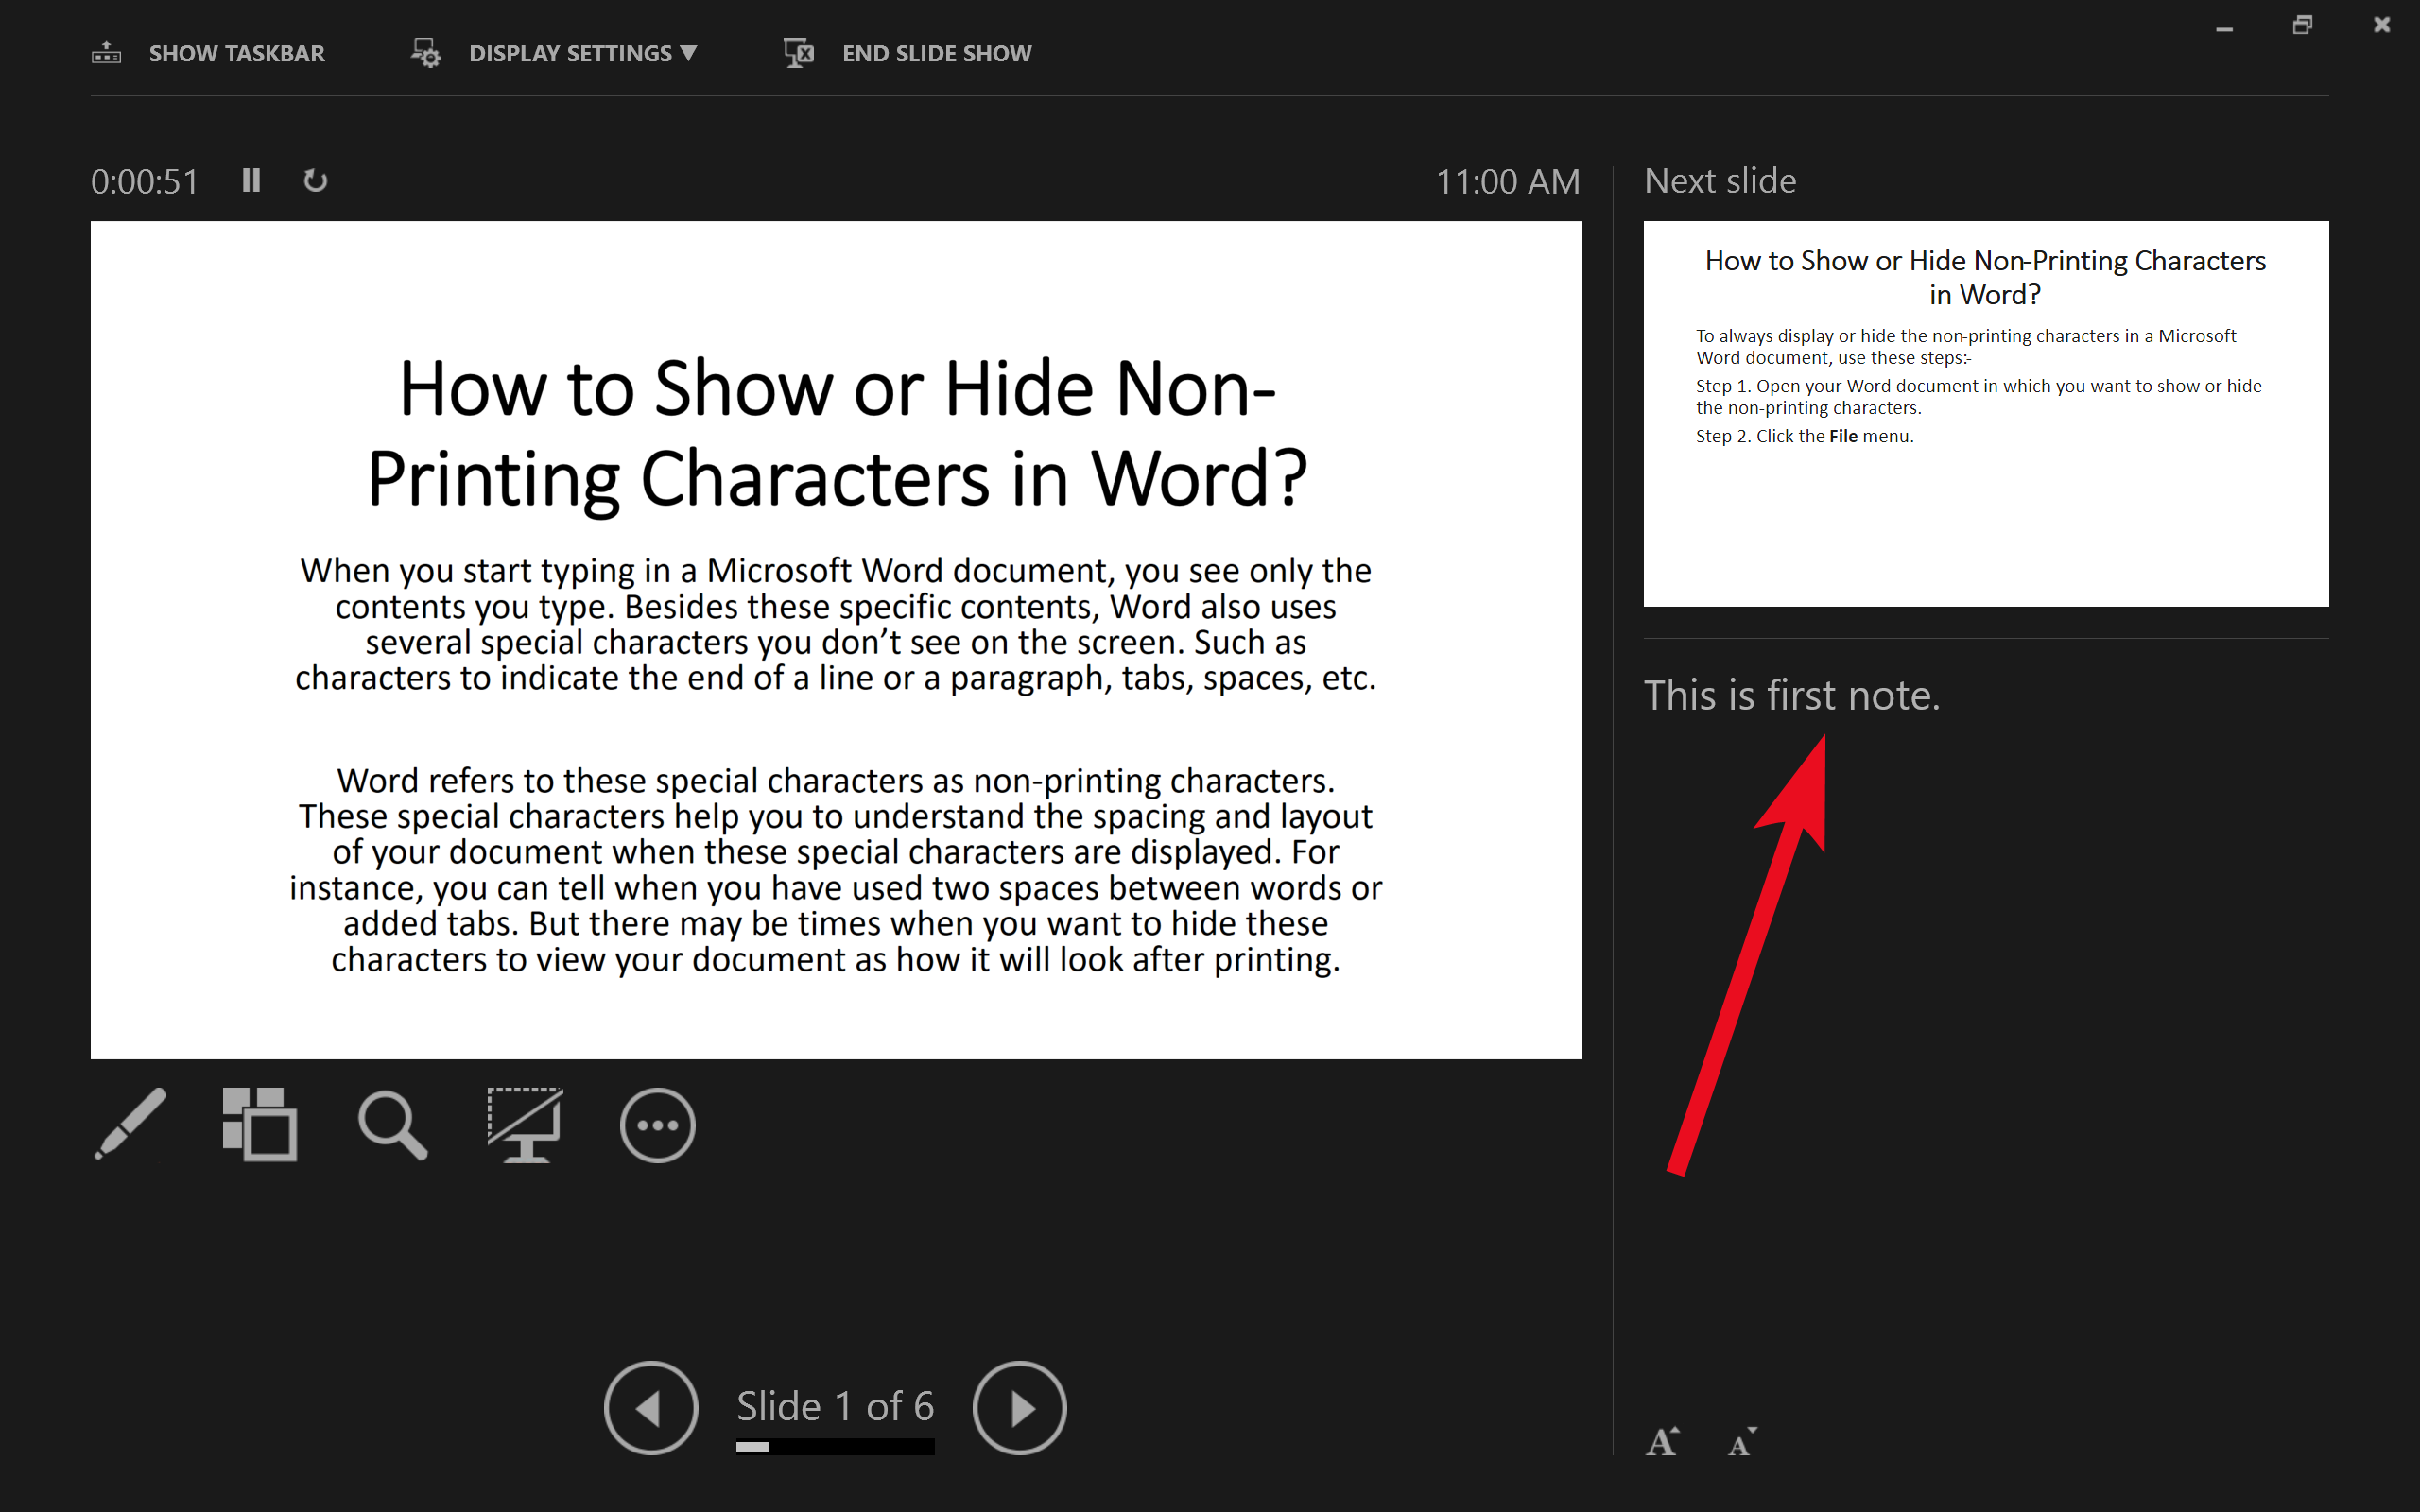This screenshot has width=2420, height=1512.
Task: Click the SHOW TASKBAR label
Action: 237,54
